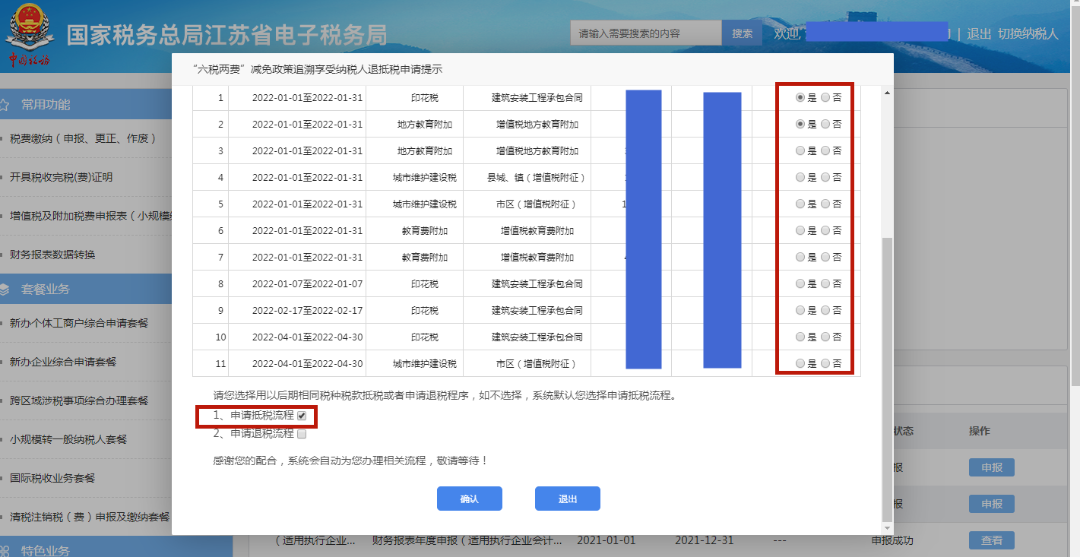1080x557 pixels.
Task: Click the 退出 button in the dialog
Action: (568, 498)
